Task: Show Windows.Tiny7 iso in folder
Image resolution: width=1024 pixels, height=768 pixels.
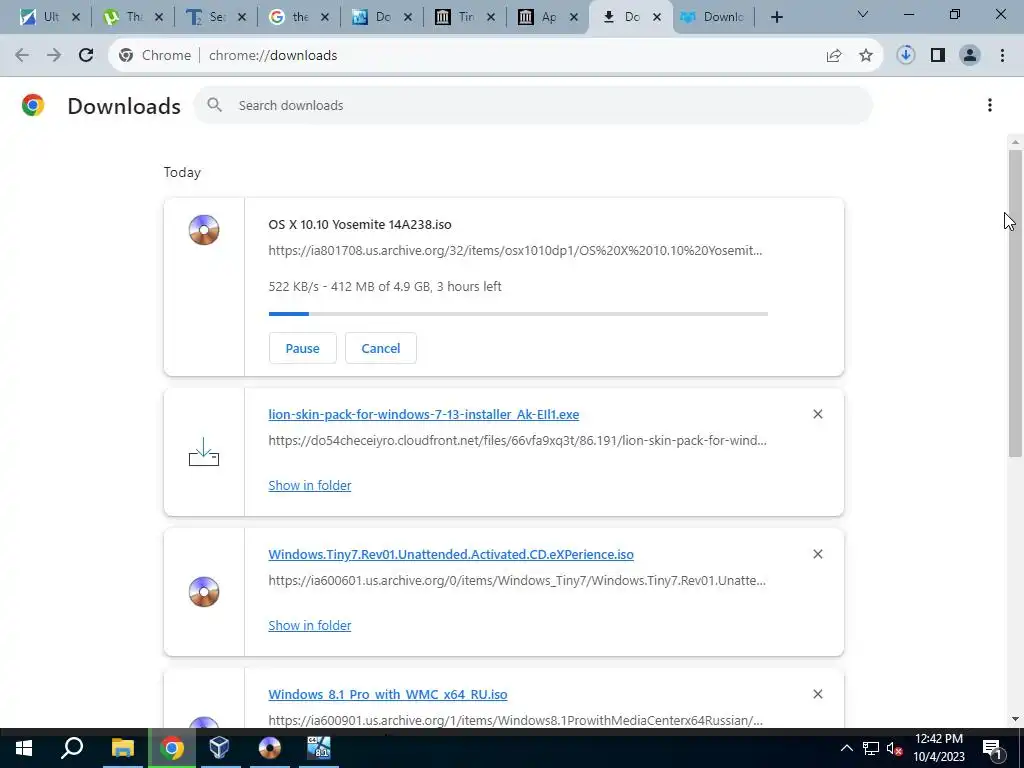Action: tap(310, 625)
